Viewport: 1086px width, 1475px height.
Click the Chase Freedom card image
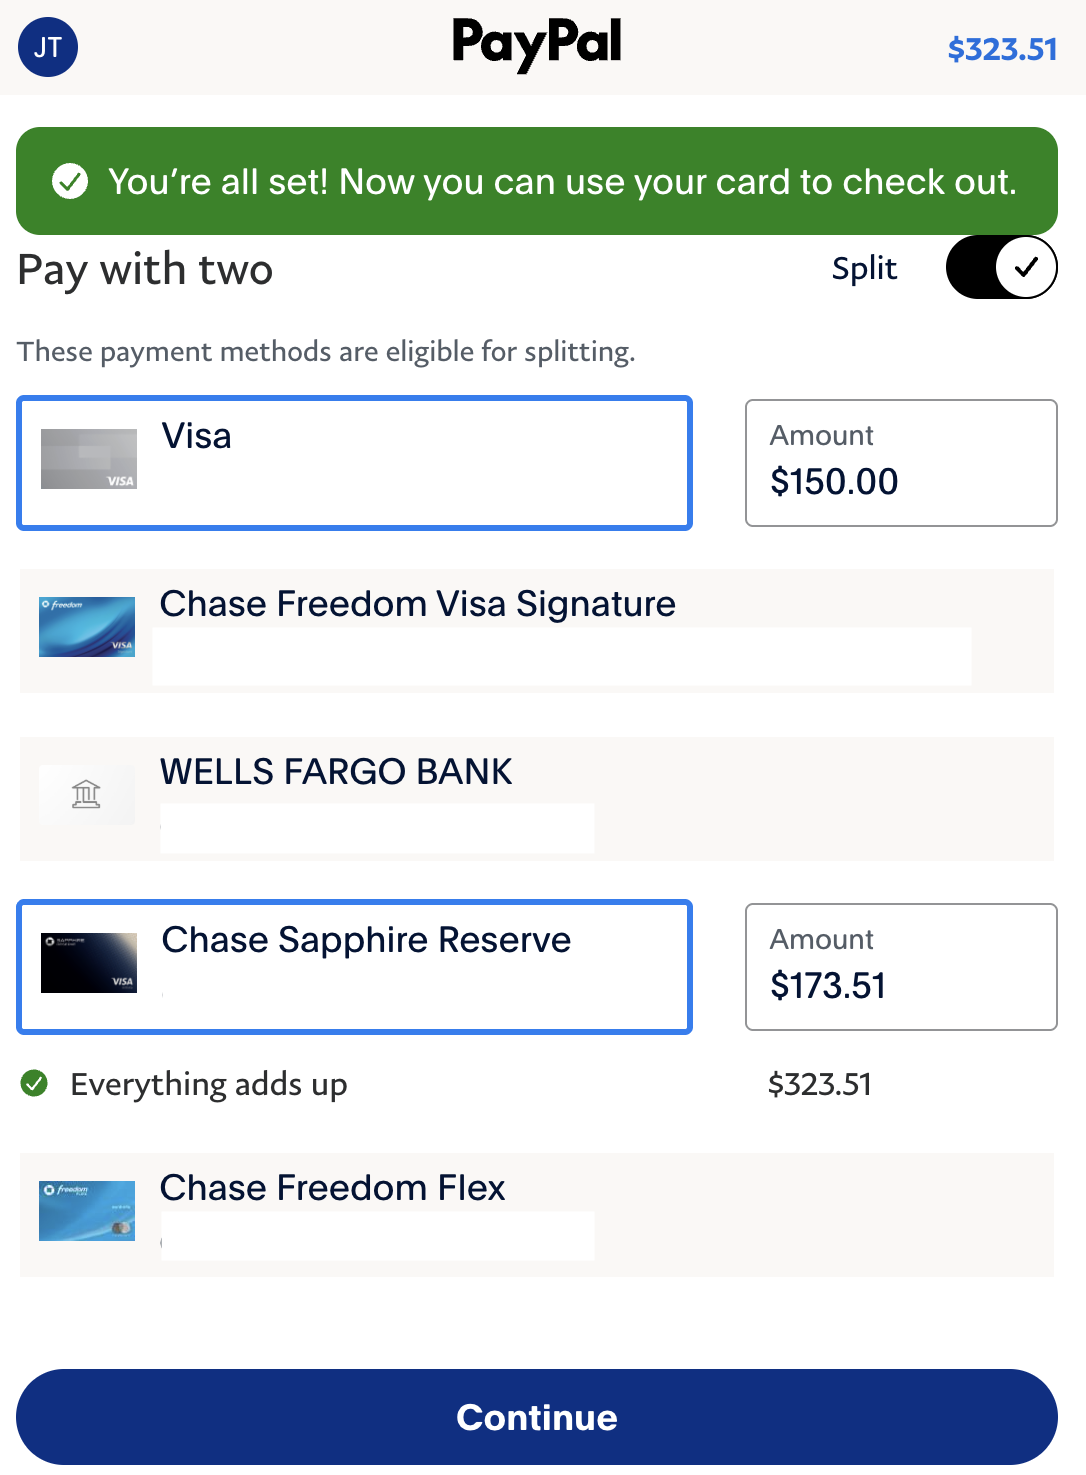[87, 627]
